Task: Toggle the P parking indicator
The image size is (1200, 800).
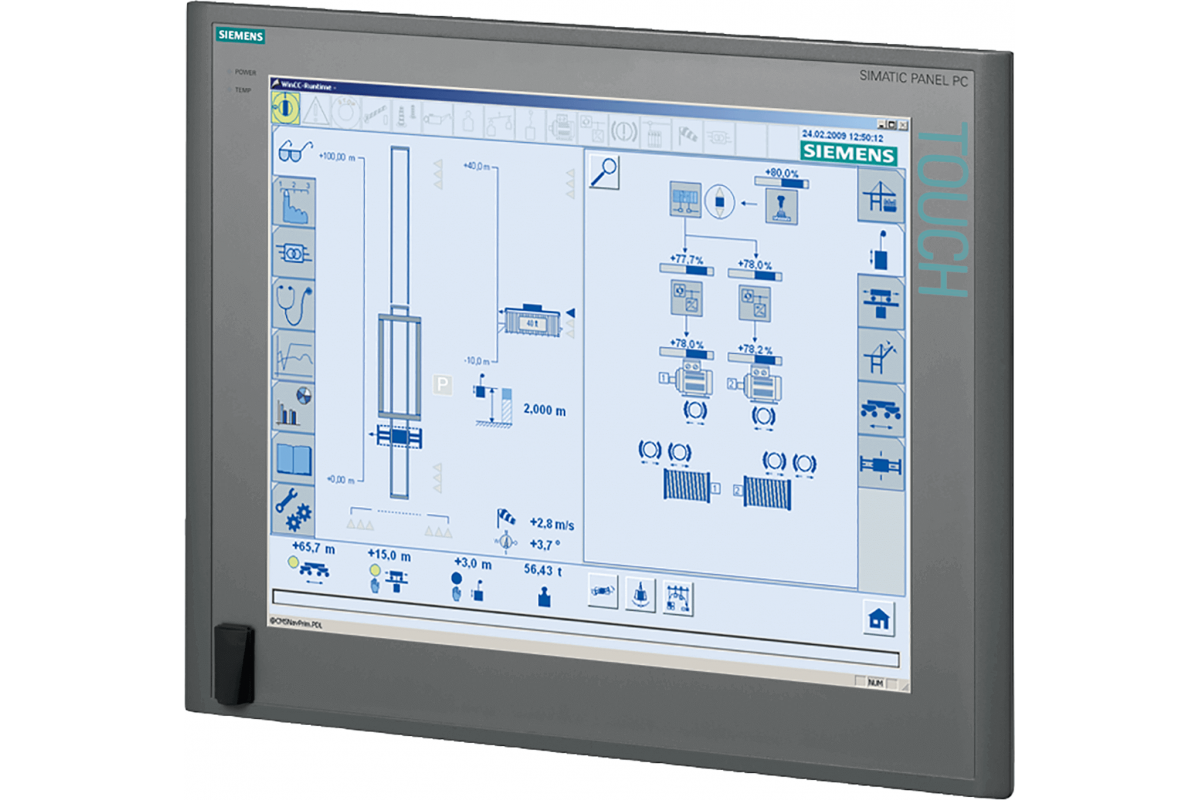Action: pos(440,383)
